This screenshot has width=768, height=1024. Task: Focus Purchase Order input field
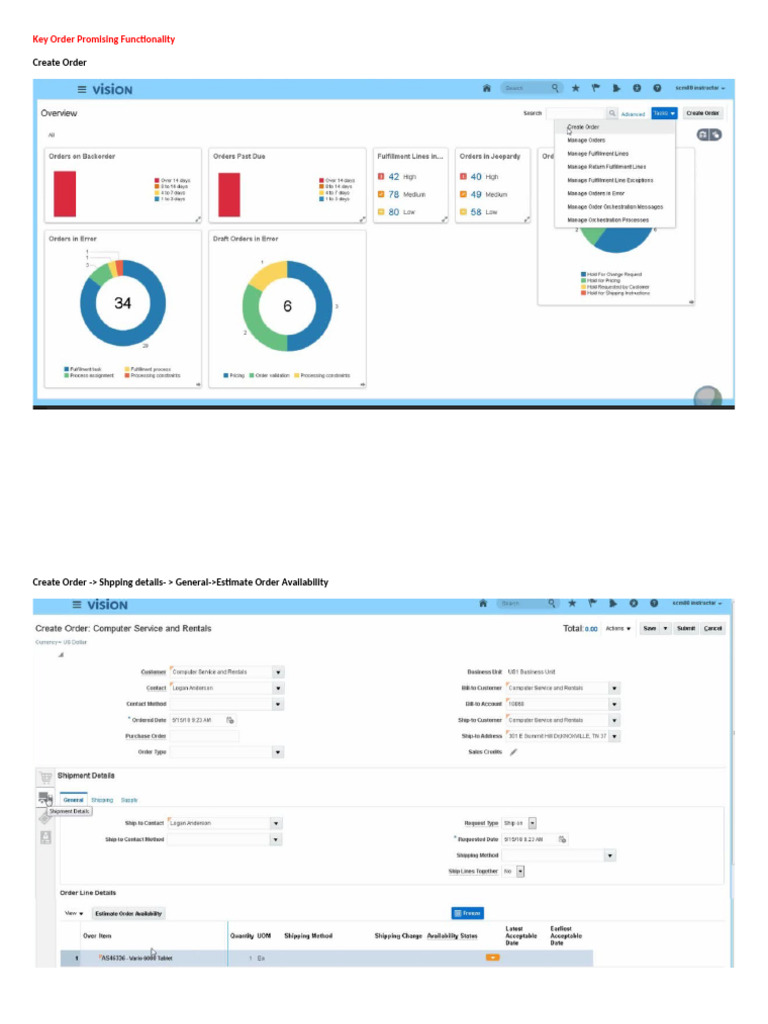coord(204,736)
